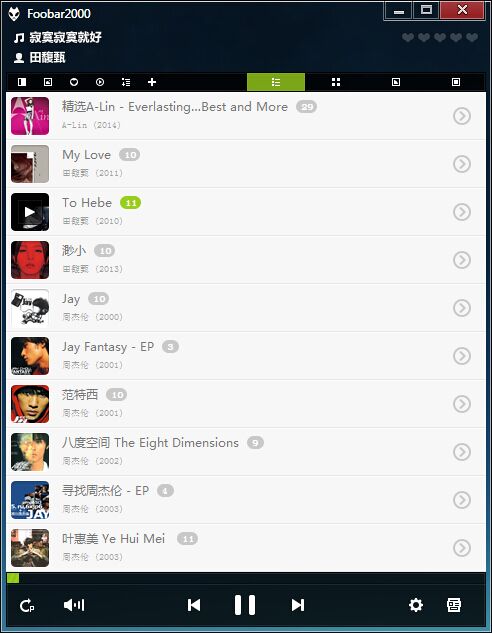
Task: Click the plus icon to add music
Action: [152, 82]
